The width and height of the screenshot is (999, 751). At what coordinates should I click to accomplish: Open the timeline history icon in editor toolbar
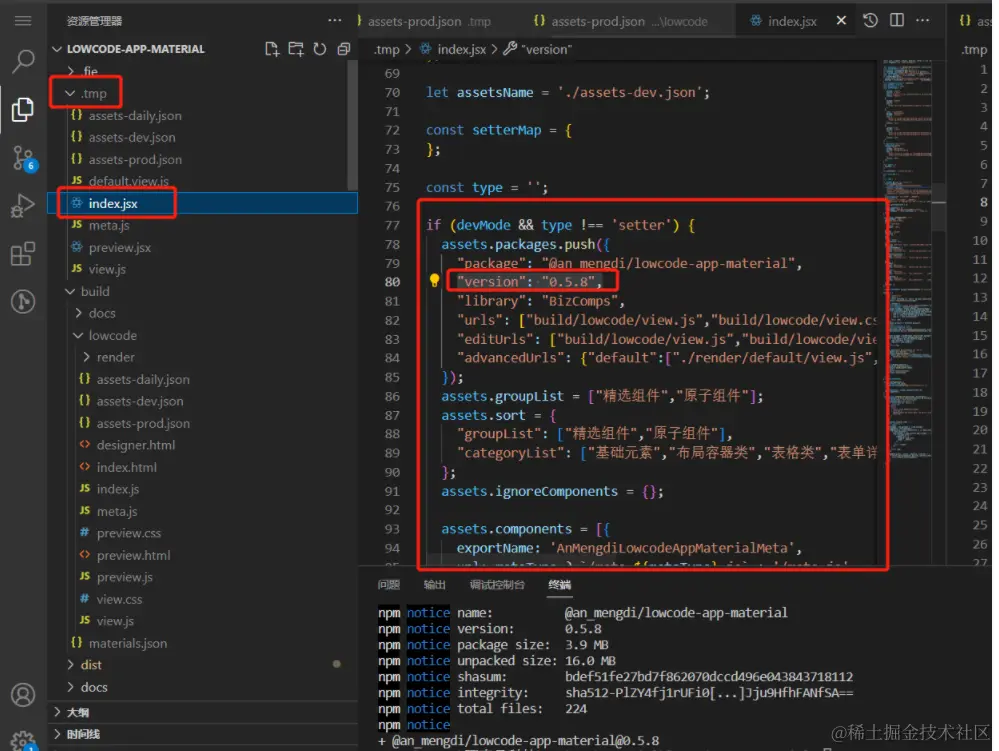pos(870,20)
